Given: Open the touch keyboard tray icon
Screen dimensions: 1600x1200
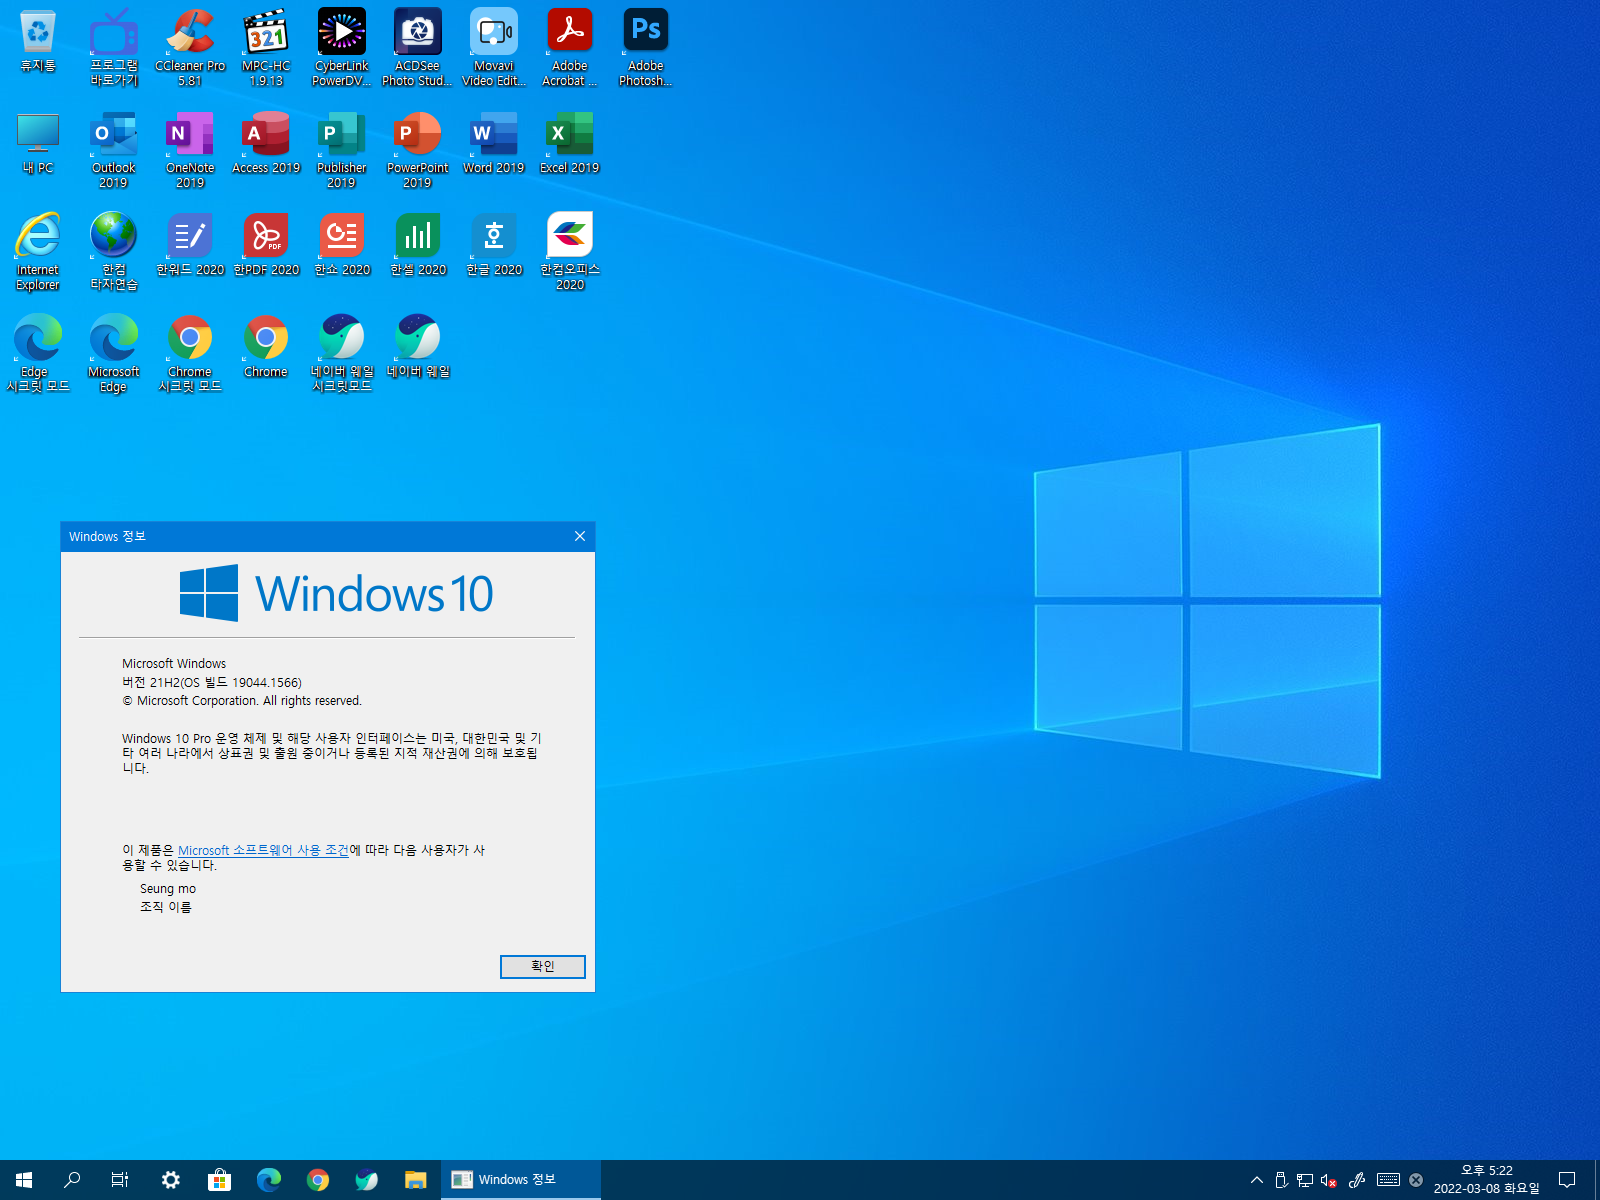Looking at the screenshot, I should [x=1388, y=1180].
